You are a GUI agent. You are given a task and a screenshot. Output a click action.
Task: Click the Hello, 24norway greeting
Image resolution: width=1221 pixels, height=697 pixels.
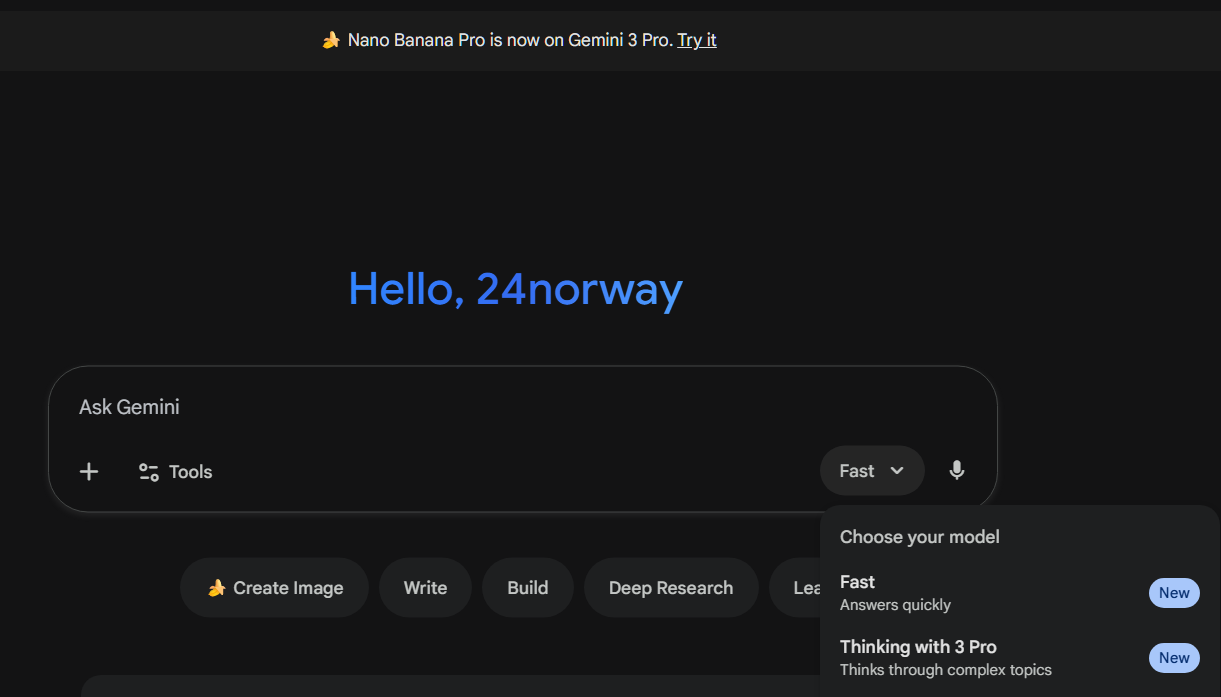(515, 289)
